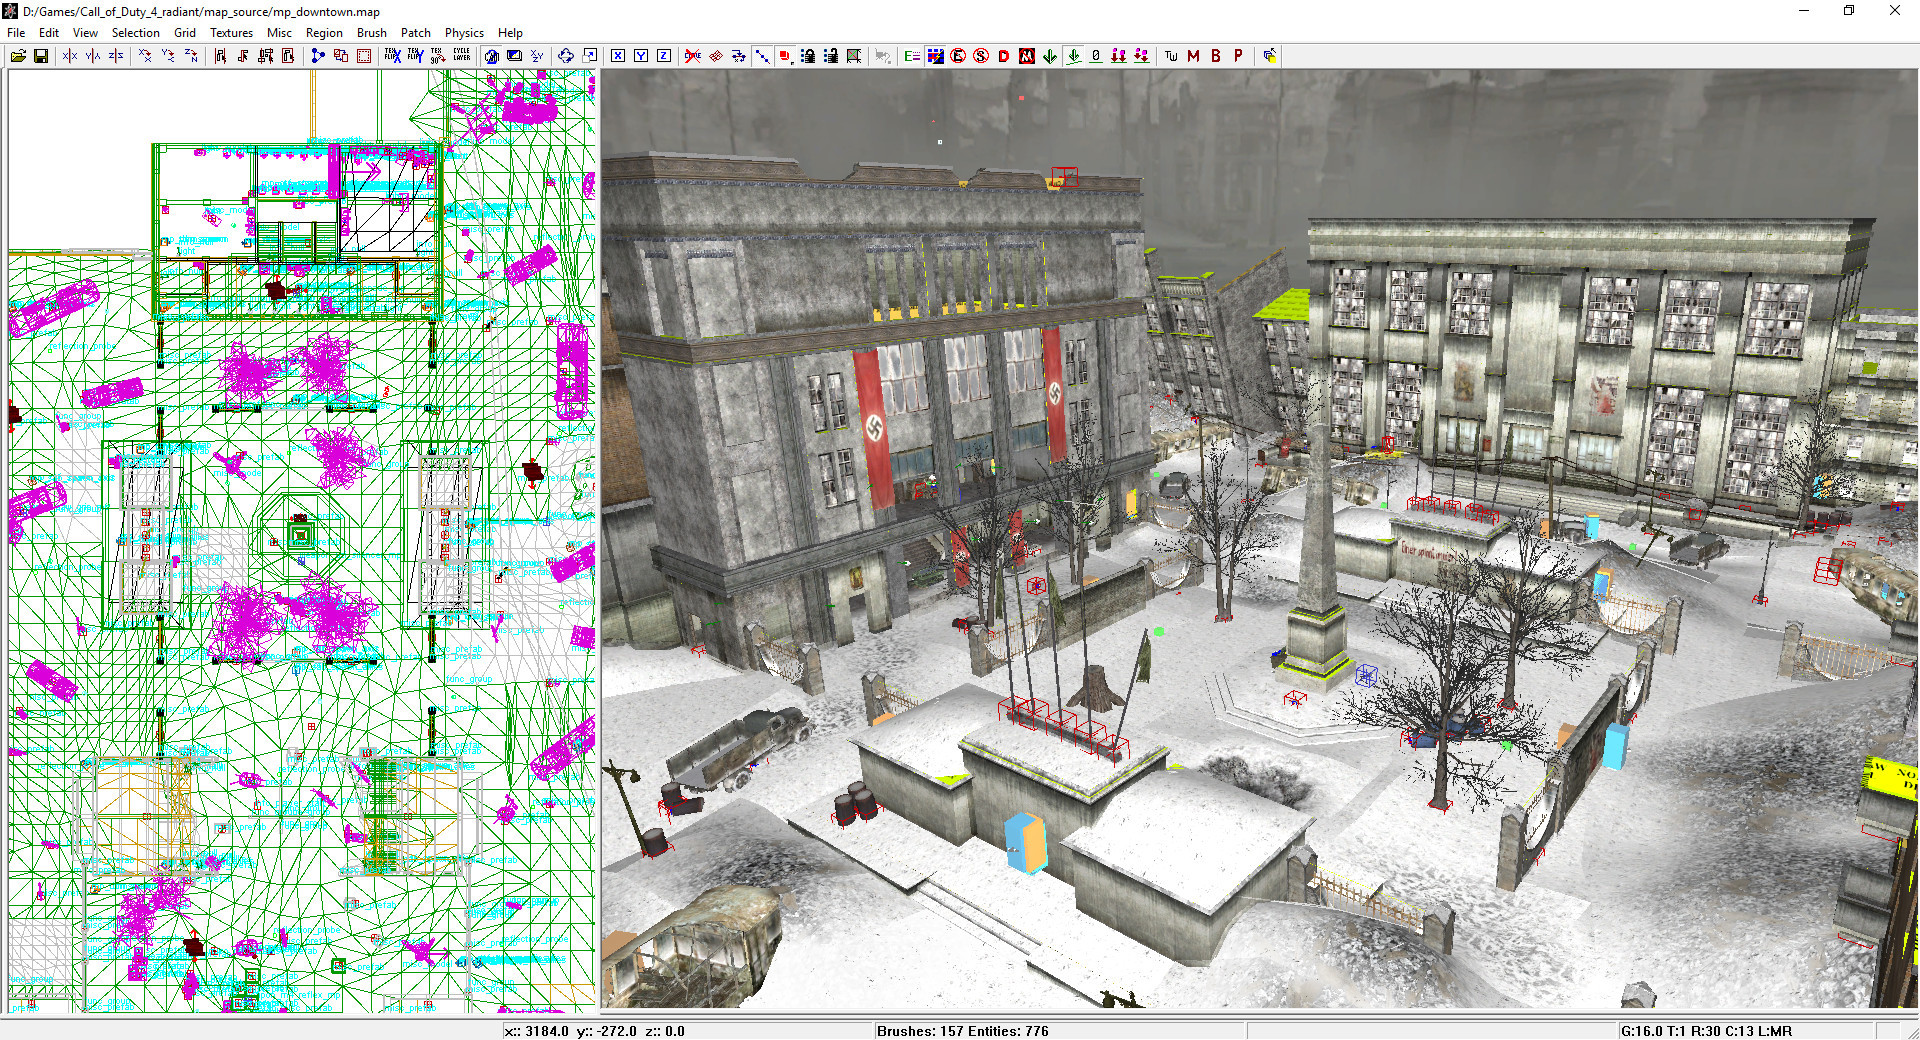This screenshot has width=1920, height=1040.
Task: Open the Brush menu
Action: [x=372, y=33]
